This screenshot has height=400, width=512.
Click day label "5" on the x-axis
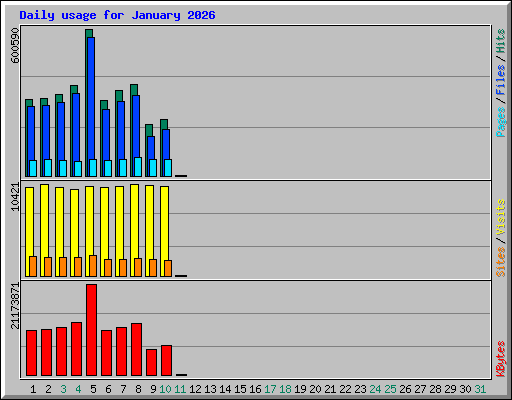93,389
